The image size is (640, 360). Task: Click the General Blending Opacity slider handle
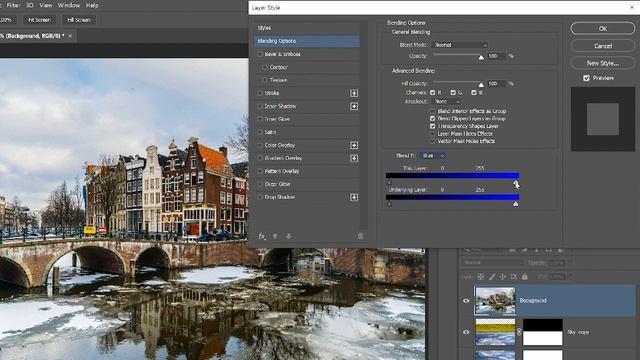click(481, 58)
